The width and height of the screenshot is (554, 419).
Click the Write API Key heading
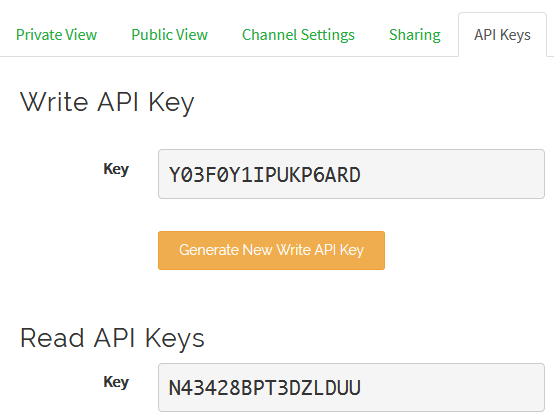pos(107,102)
